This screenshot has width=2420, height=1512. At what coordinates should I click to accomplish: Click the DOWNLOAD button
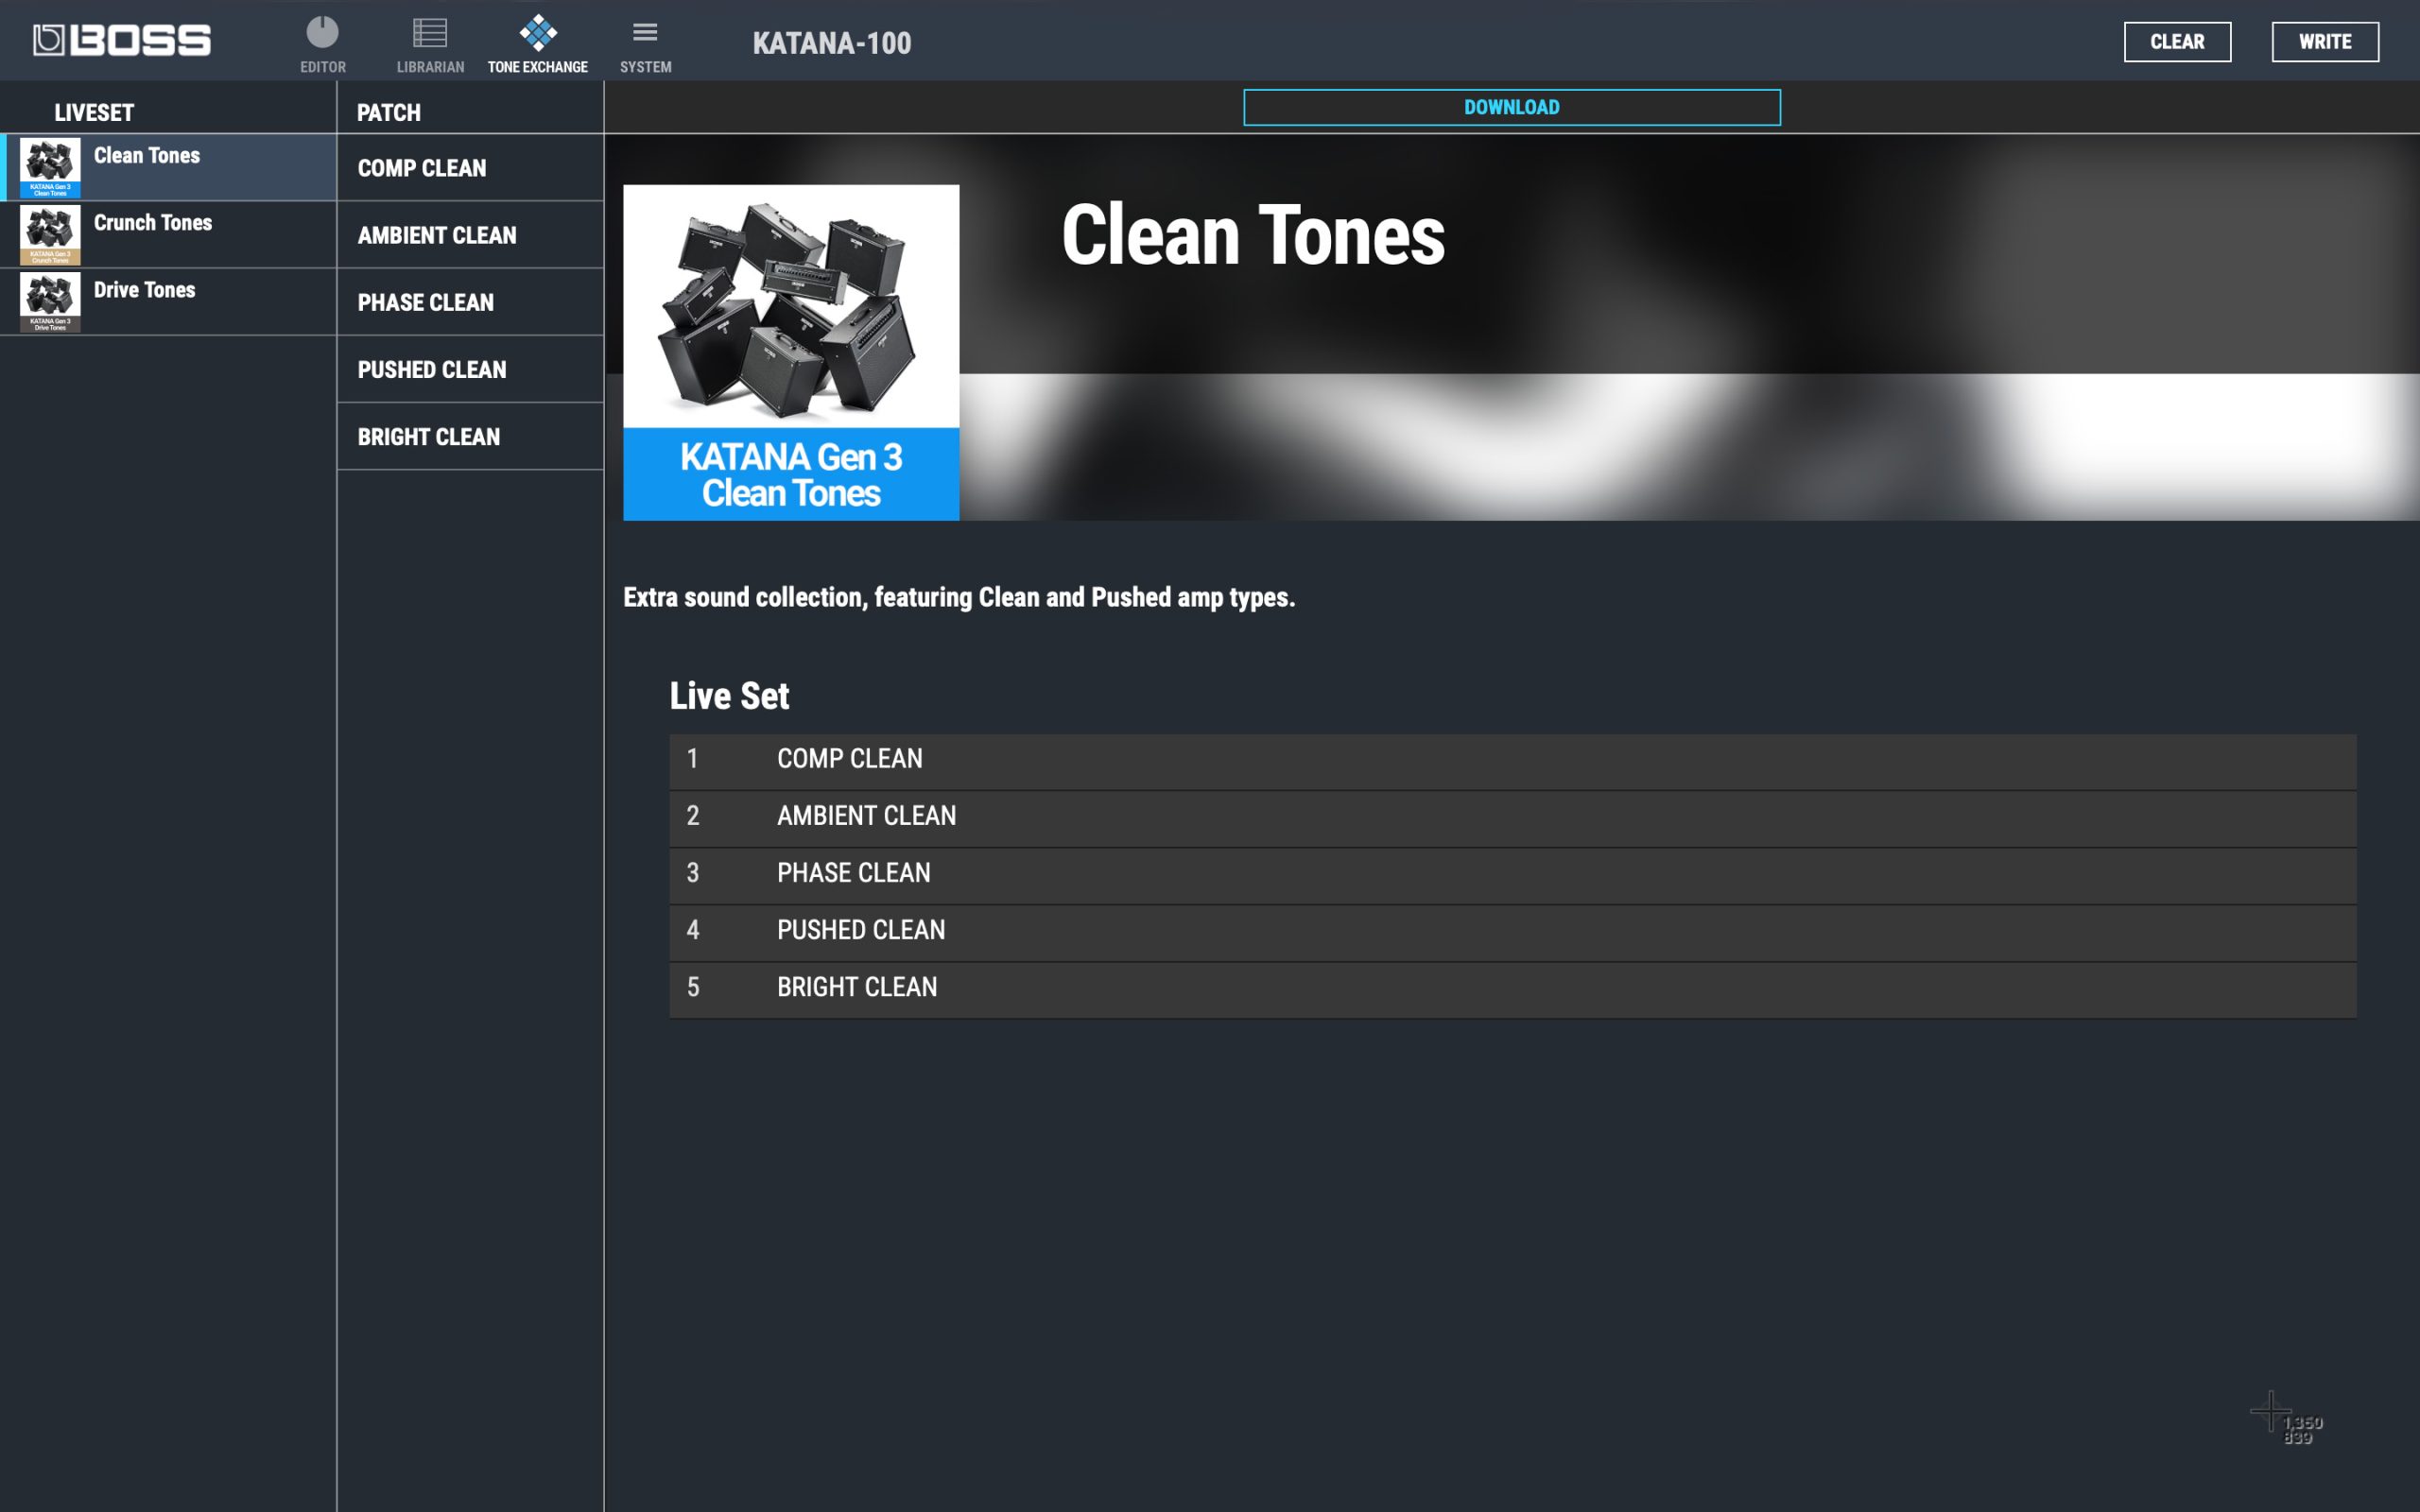point(1511,108)
